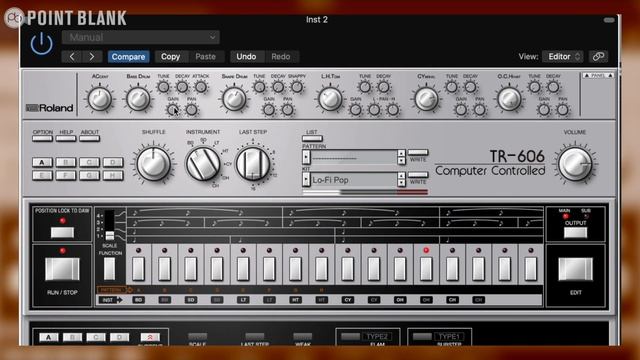
Task: Select pattern bank D
Action: pos(113,162)
